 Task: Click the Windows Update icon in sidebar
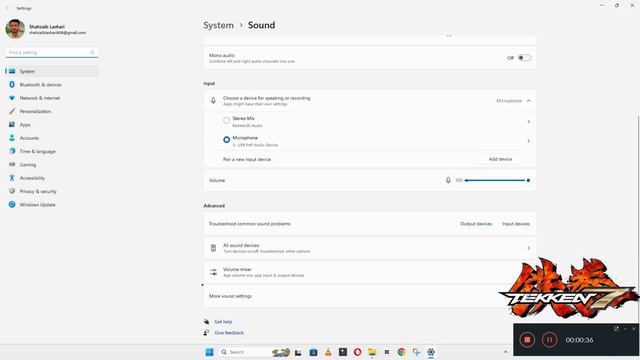click(12, 204)
